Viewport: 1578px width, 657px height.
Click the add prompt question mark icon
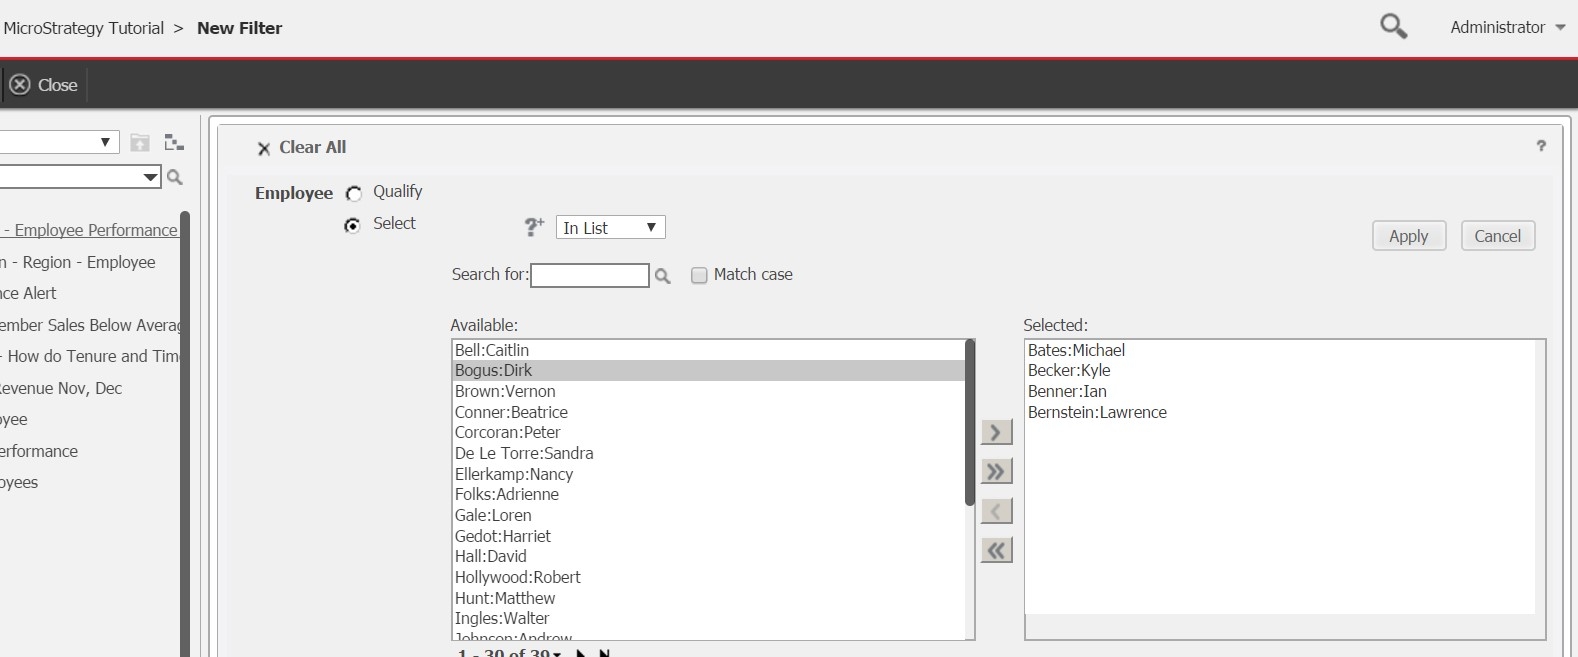point(534,228)
